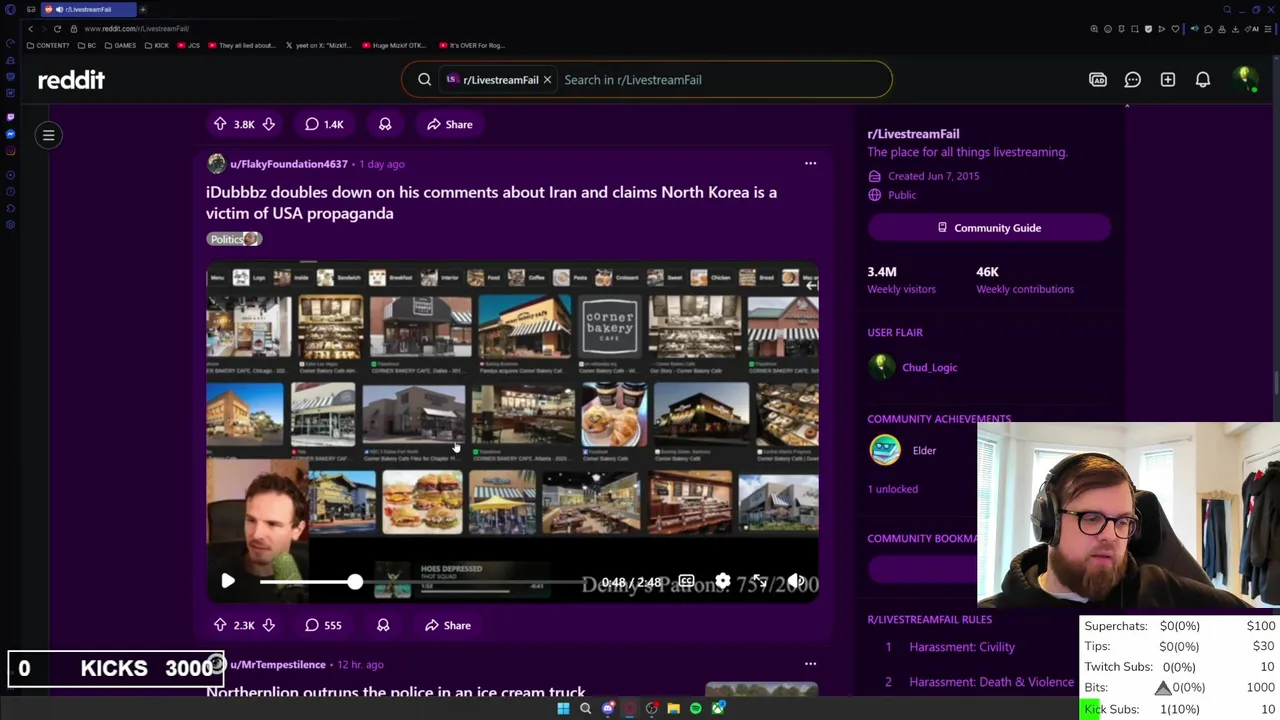Downvote the post with 3.8K votes
Image resolution: width=1280 pixels, height=720 pixels.
point(268,124)
